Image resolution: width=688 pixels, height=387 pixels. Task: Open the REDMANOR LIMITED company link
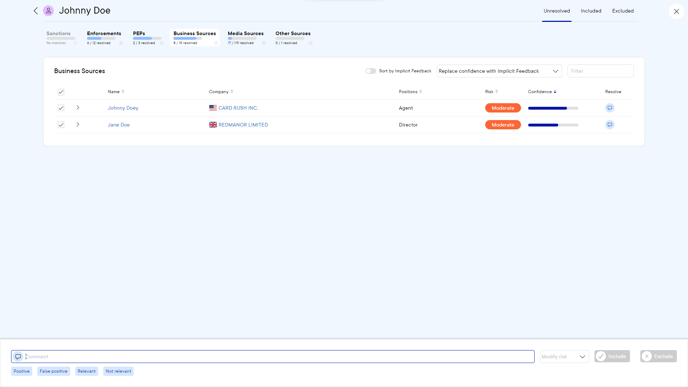[x=243, y=125]
